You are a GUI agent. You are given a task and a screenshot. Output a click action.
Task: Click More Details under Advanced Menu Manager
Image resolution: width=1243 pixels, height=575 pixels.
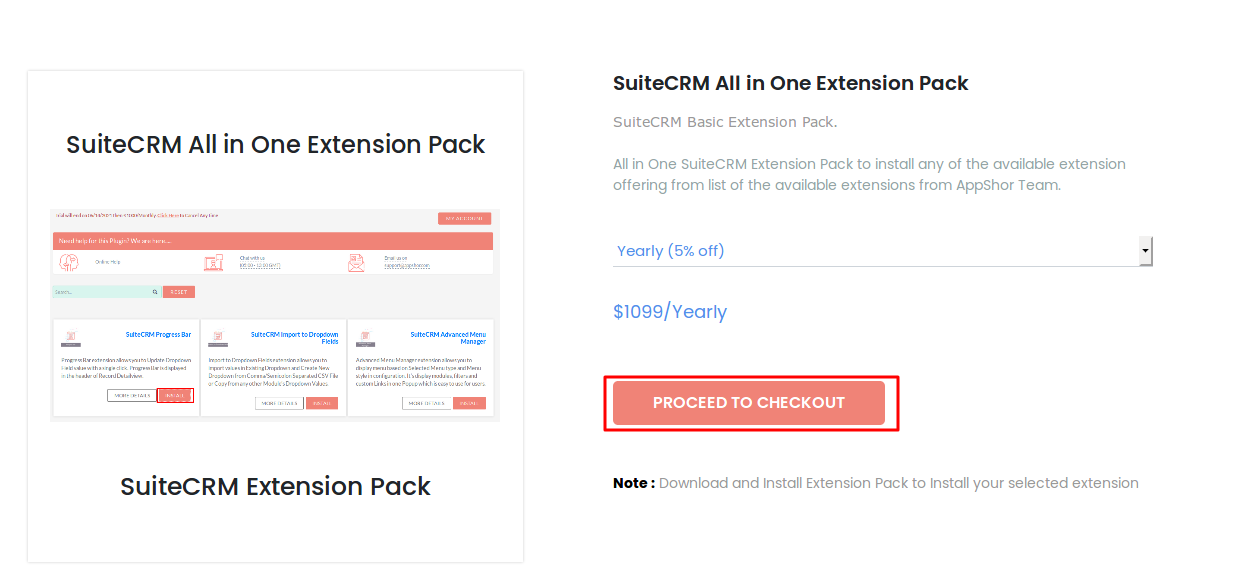(x=426, y=403)
